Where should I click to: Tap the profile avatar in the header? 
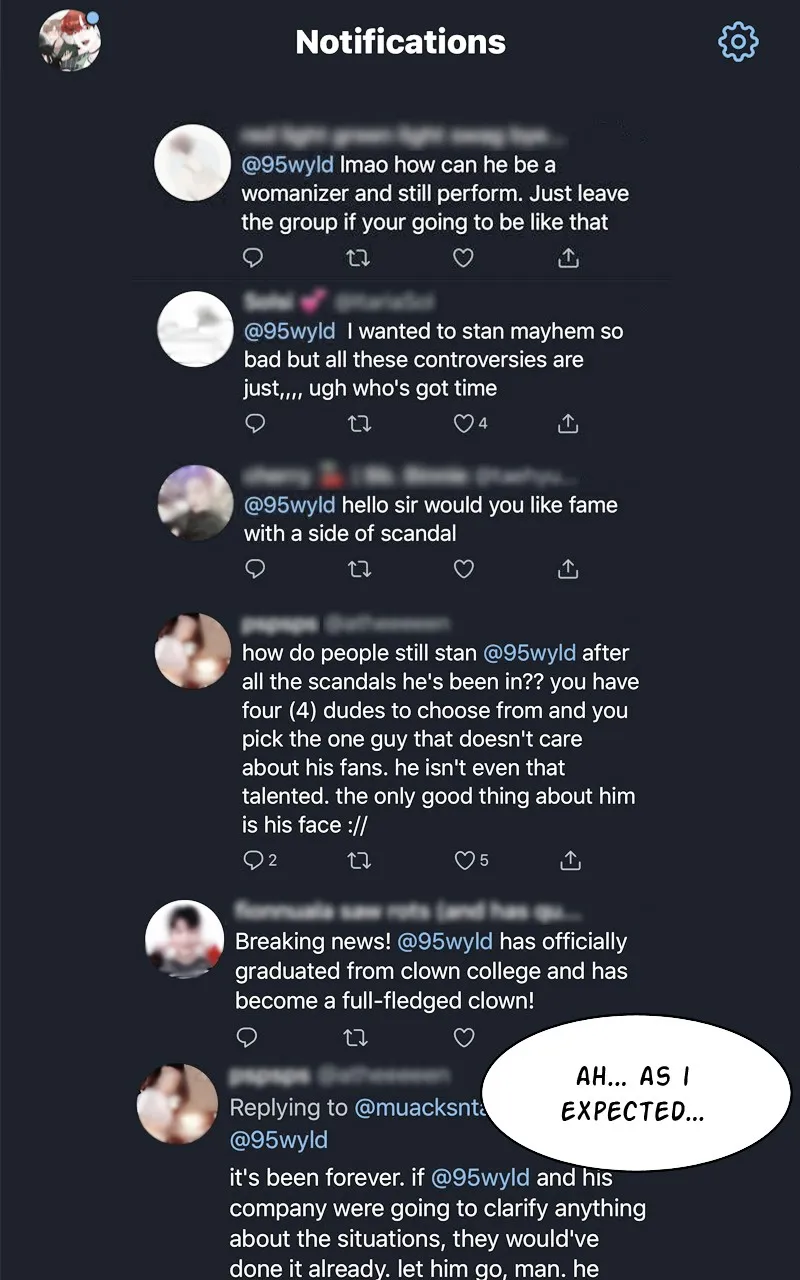pyautogui.click(x=69, y=41)
